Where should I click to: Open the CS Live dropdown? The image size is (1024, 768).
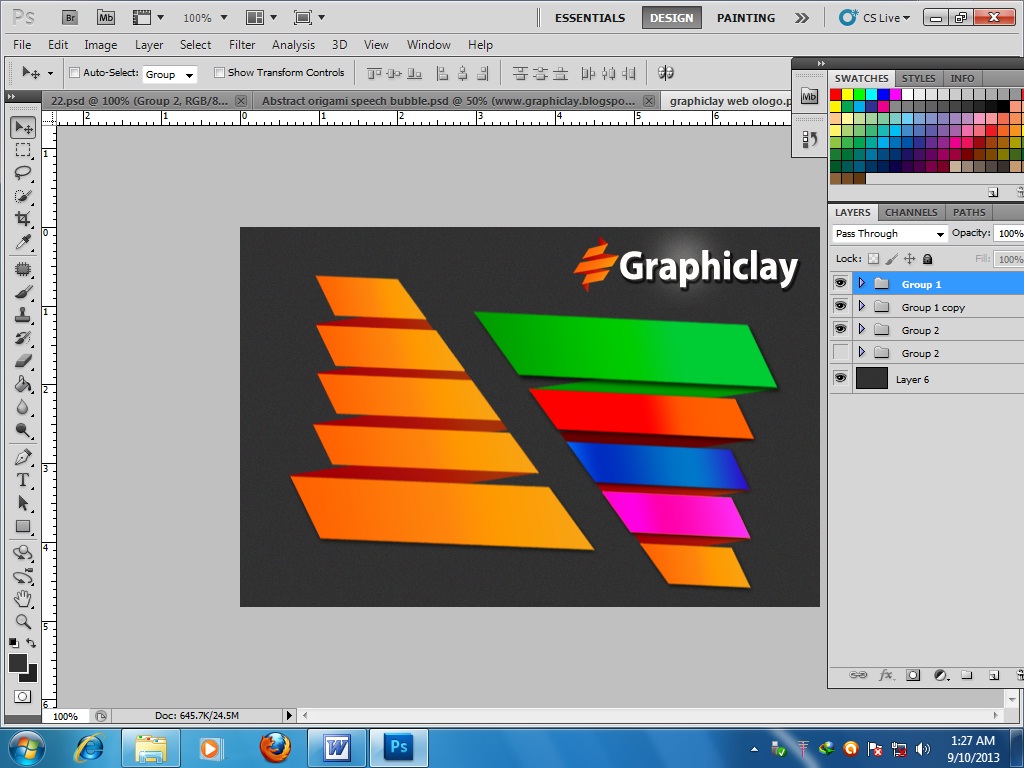(875, 18)
